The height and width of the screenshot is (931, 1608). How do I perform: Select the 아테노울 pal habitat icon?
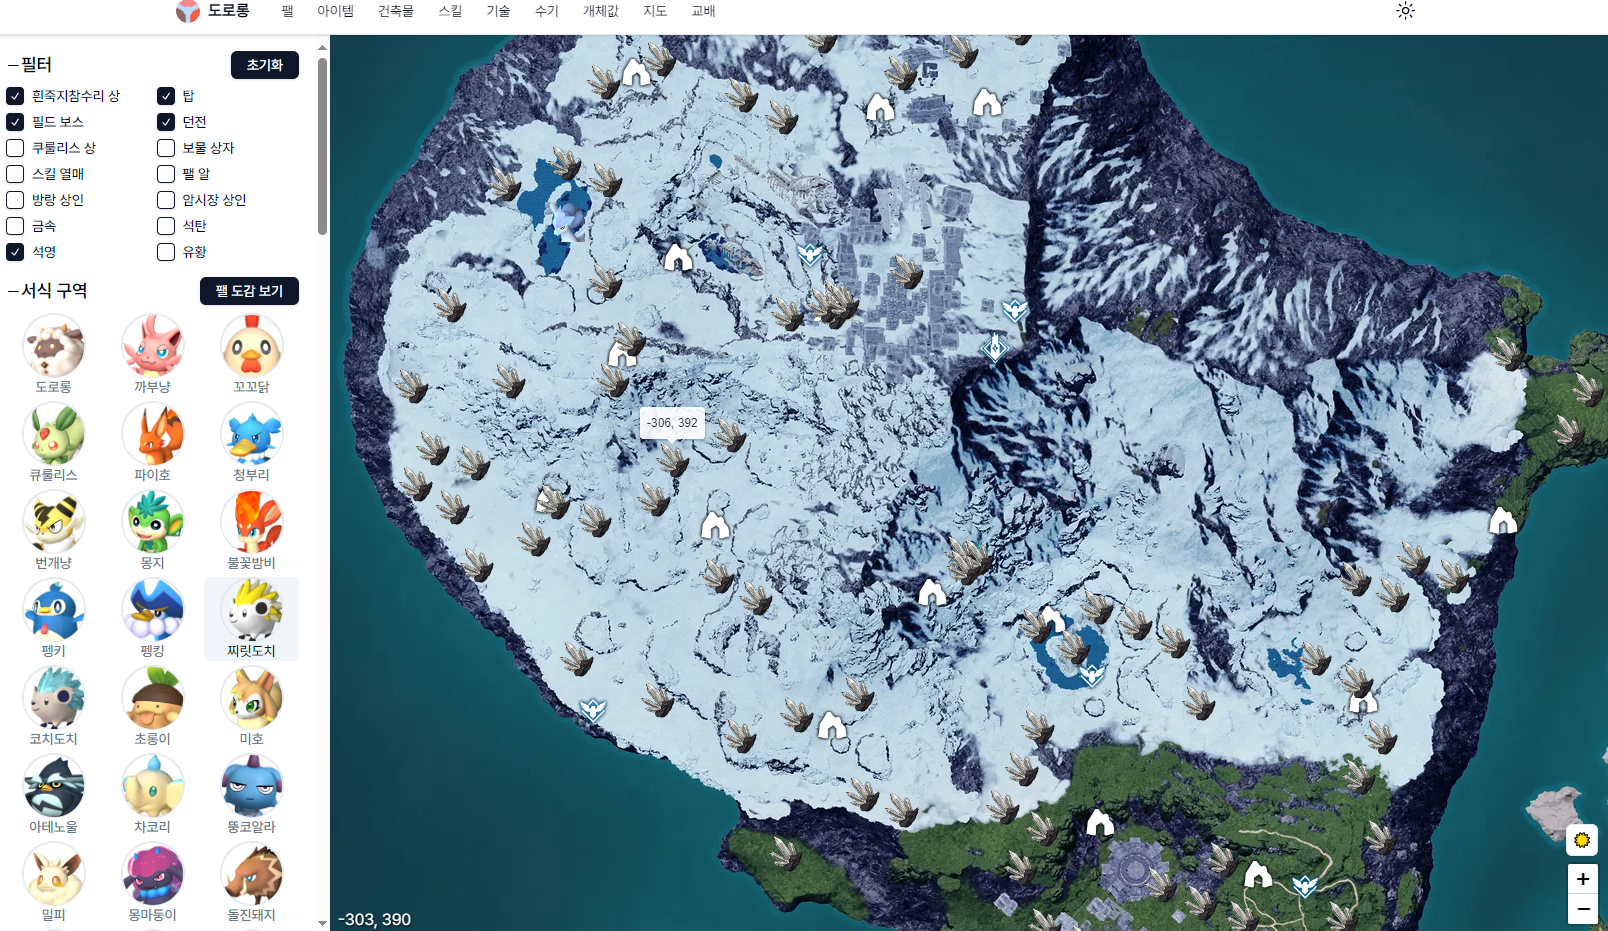(x=54, y=786)
